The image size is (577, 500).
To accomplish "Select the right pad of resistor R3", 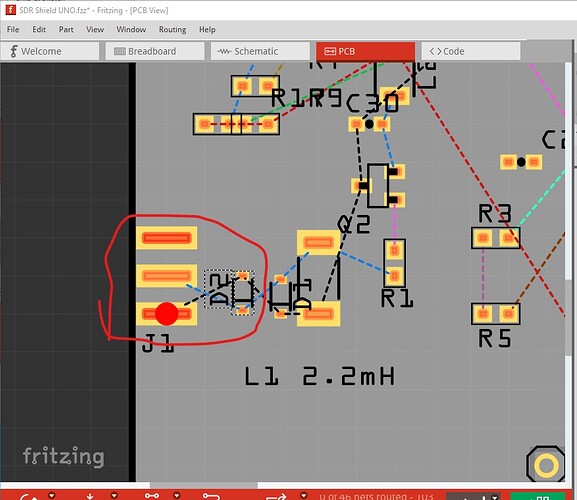I will (509, 238).
